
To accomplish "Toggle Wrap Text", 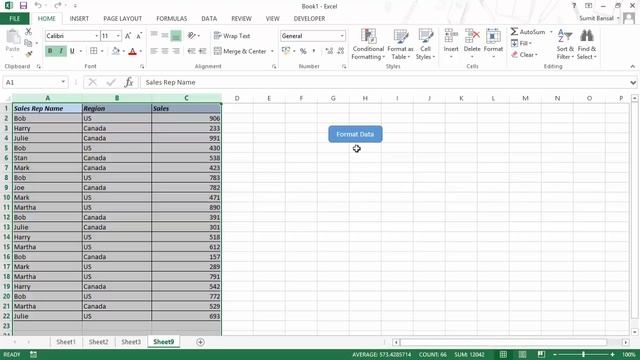I will (232, 36).
